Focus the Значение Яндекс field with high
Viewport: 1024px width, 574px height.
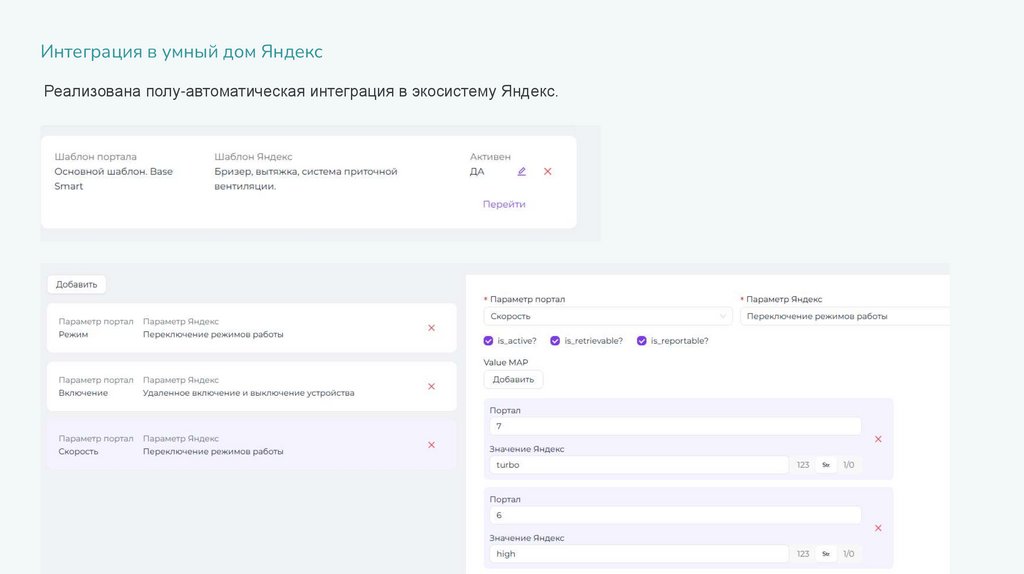point(639,554)
